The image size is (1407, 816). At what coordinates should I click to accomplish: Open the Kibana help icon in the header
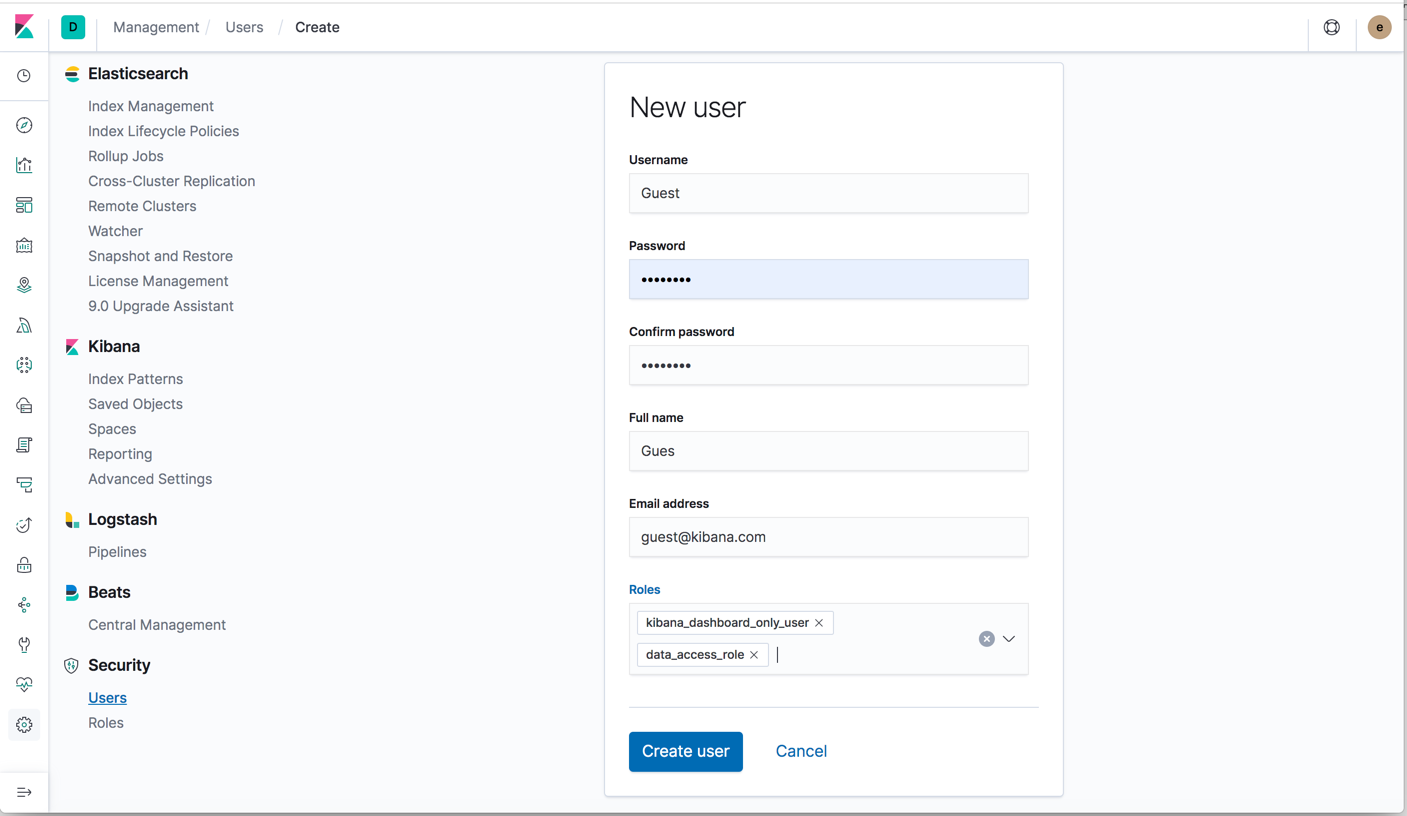click(1331, 27)
